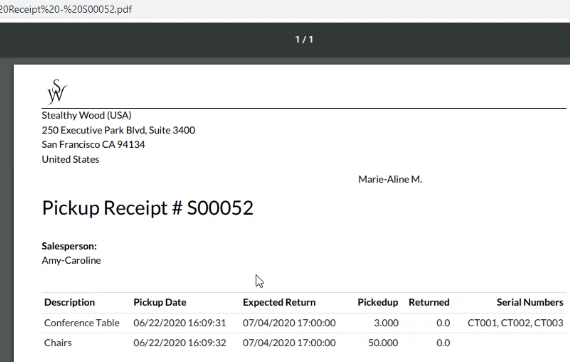The height and width of the screenshot is (362, 570).
Task: Click the salesperson name Amy-Caroline
Action: point(71,261)
